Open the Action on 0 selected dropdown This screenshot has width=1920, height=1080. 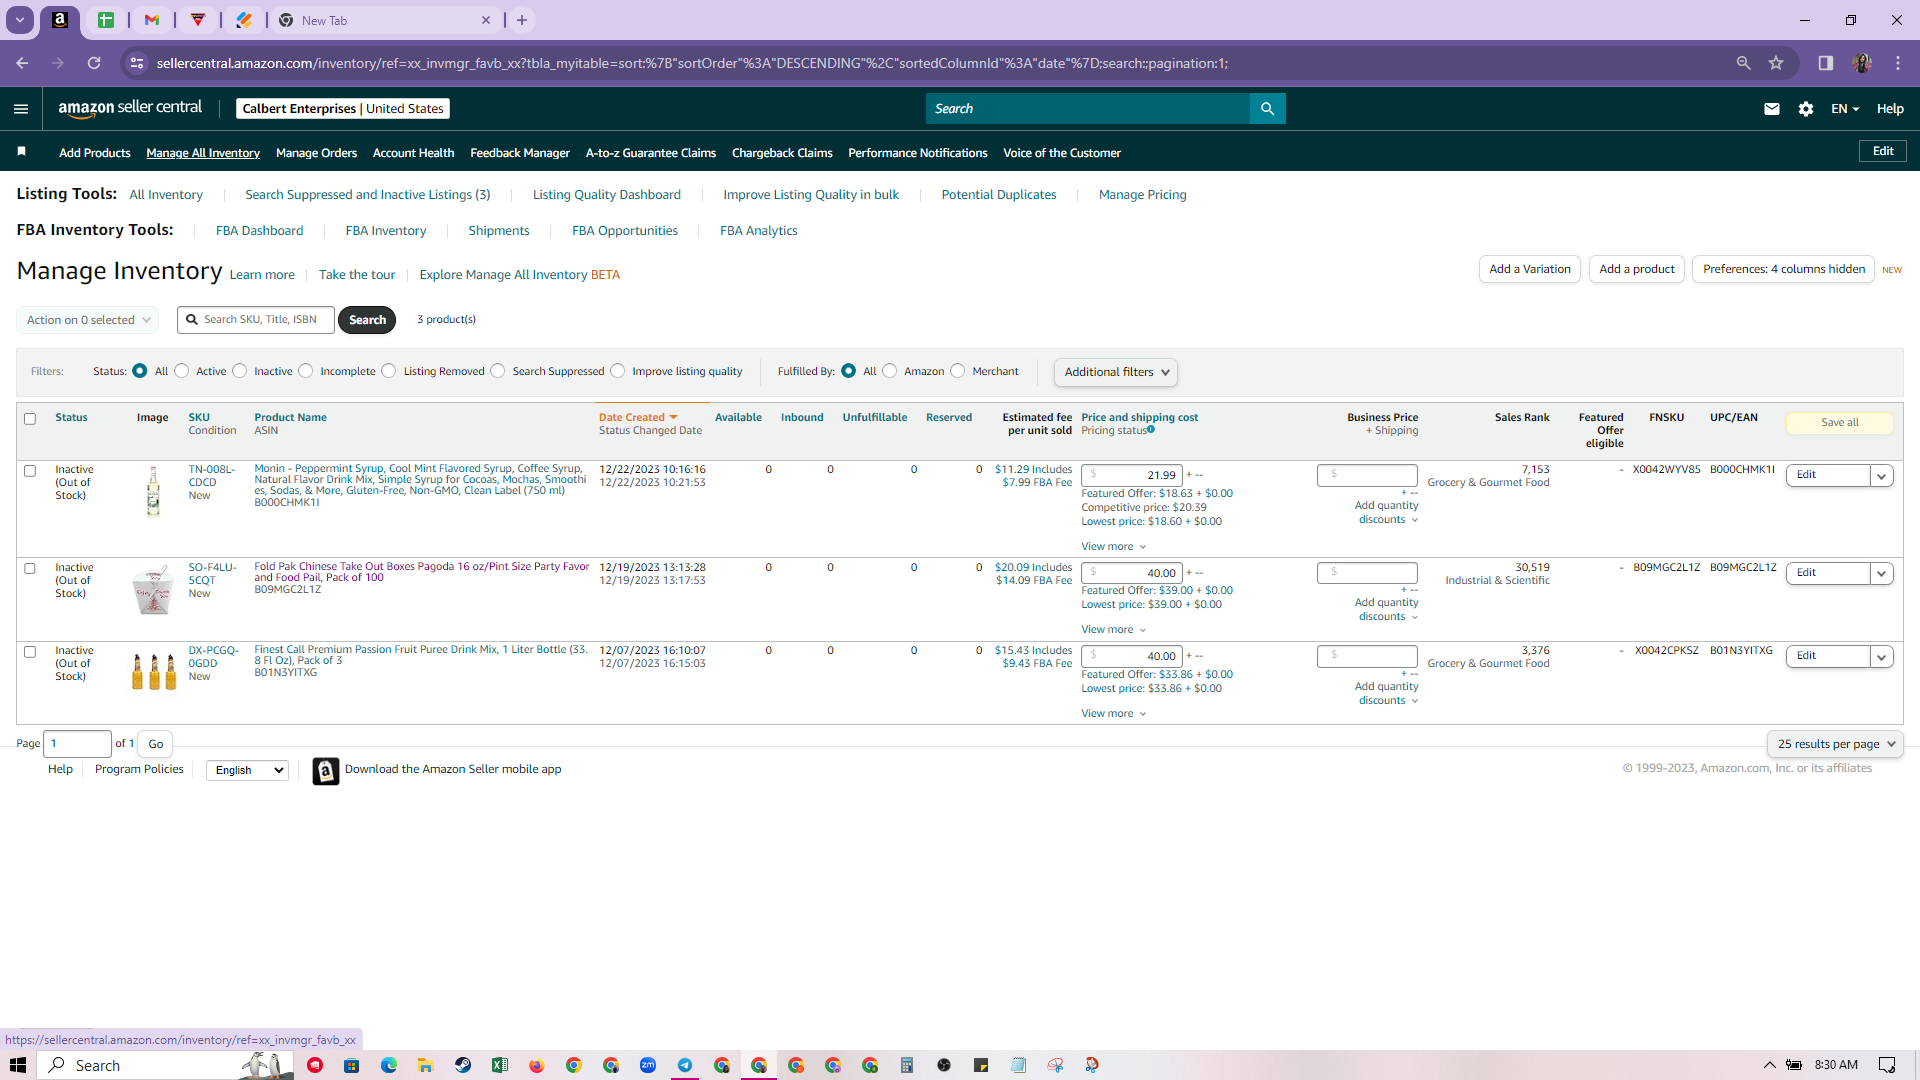click(88, 320)
